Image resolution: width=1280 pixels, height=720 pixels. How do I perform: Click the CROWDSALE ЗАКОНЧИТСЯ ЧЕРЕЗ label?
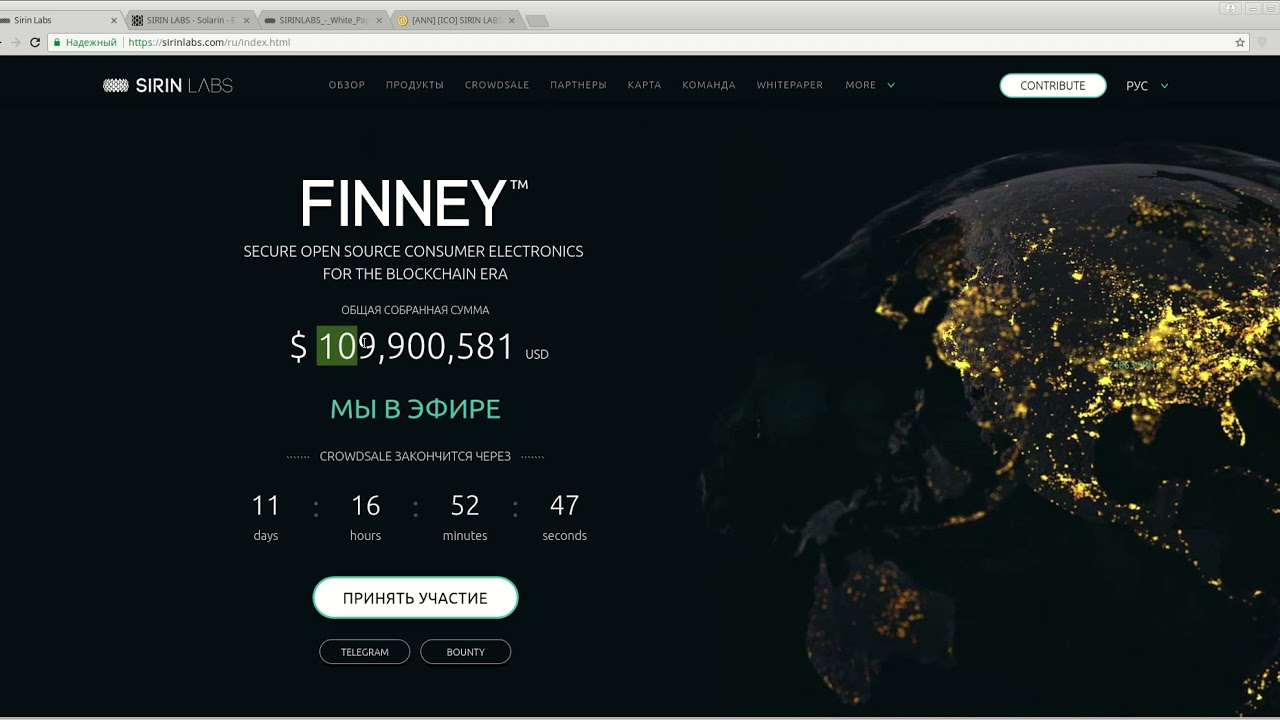coord(415,456)
